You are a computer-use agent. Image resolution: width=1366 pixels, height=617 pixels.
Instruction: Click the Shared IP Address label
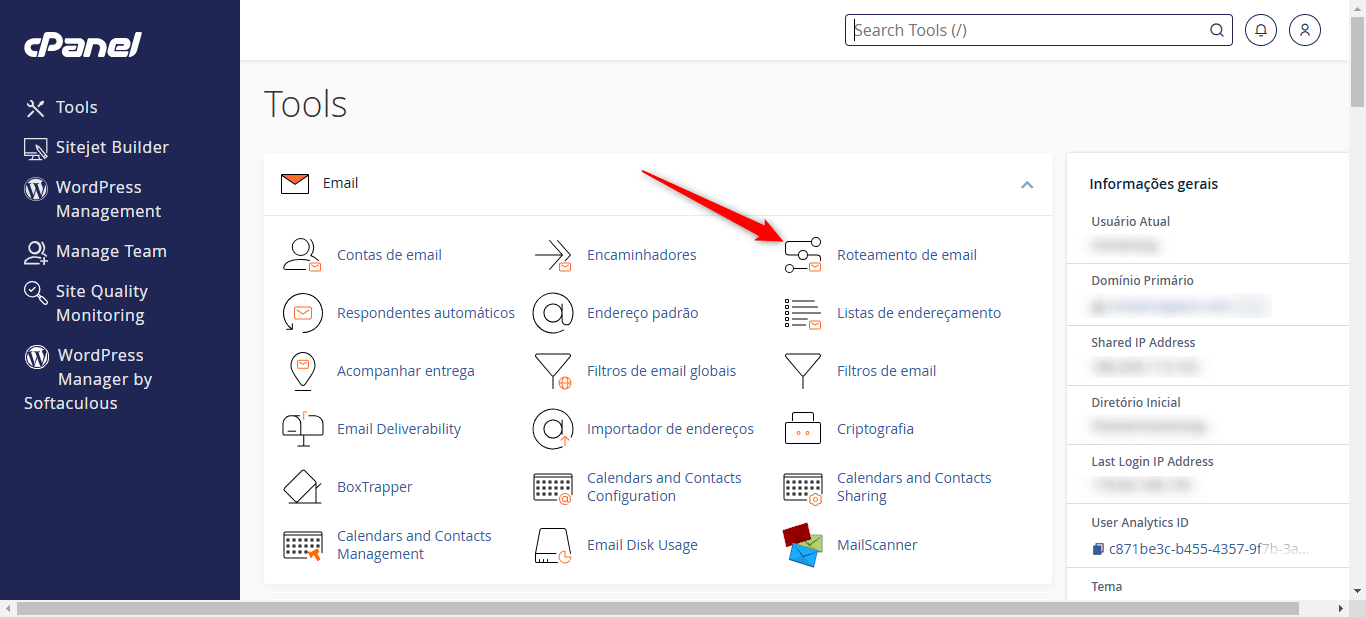tap(1143, 342)
